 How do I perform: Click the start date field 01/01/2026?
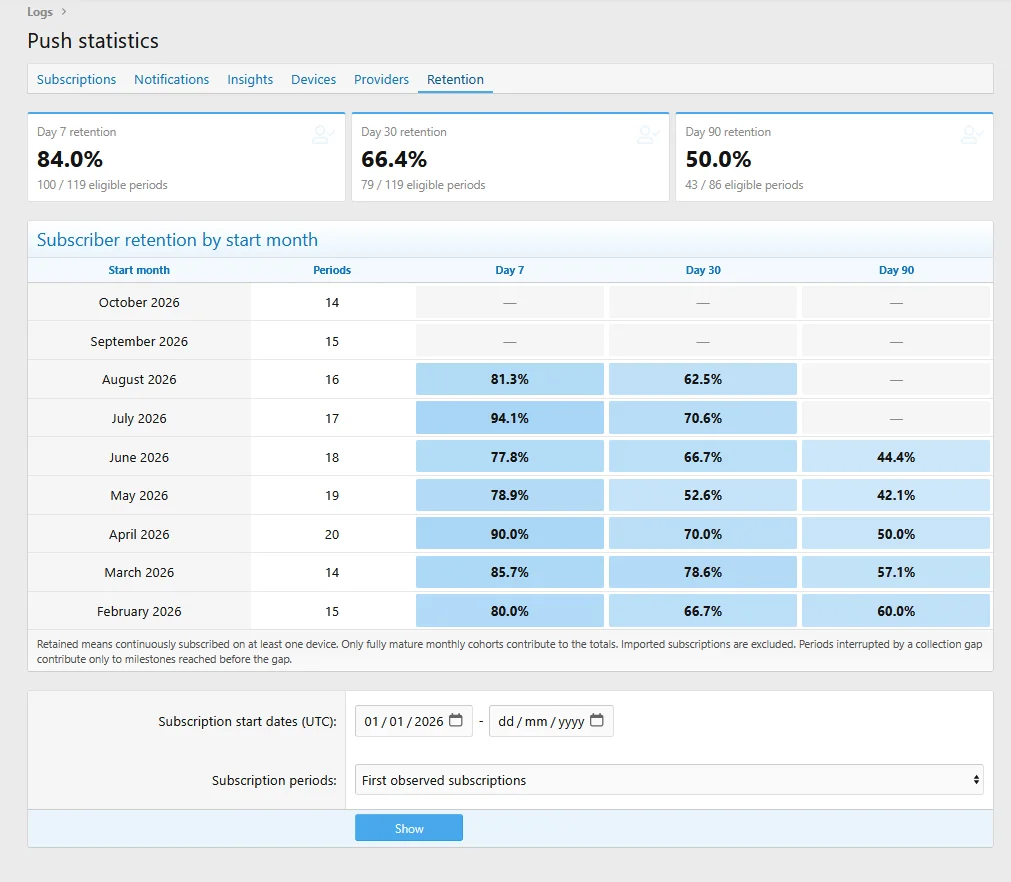414,721
